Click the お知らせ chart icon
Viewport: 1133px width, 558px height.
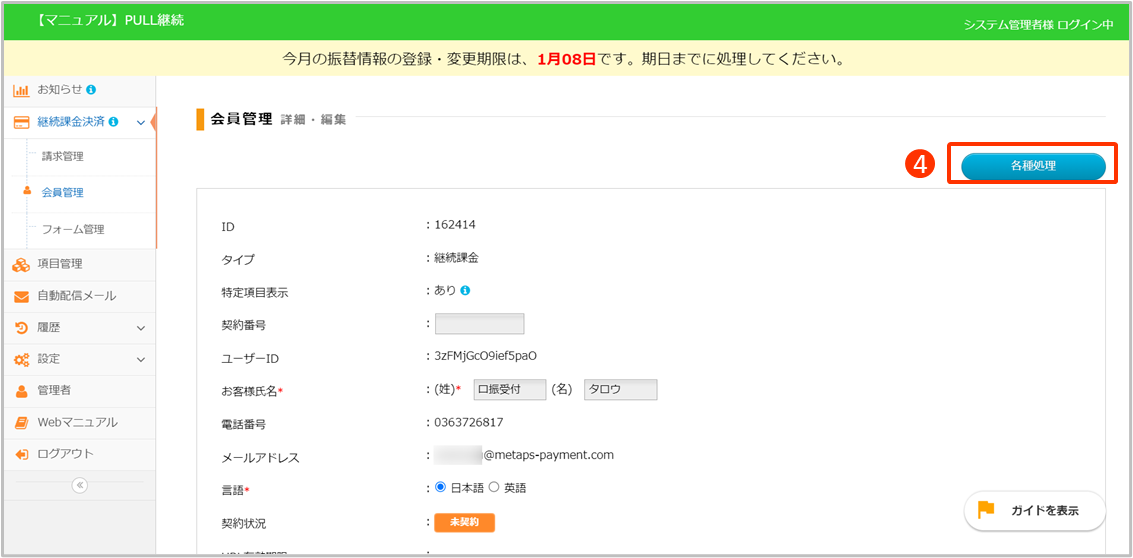[21, 90]
